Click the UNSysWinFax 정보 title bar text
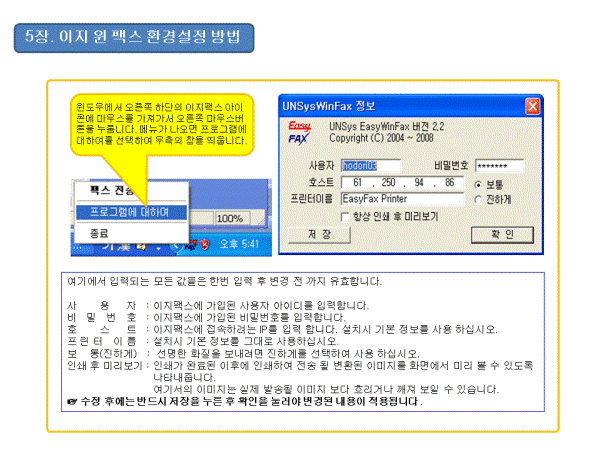Viewport: 600px width, 450px height. tap(328, 106)
